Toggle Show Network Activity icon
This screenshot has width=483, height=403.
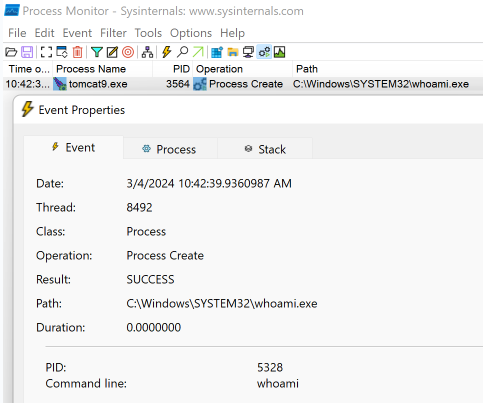point(248,52)
